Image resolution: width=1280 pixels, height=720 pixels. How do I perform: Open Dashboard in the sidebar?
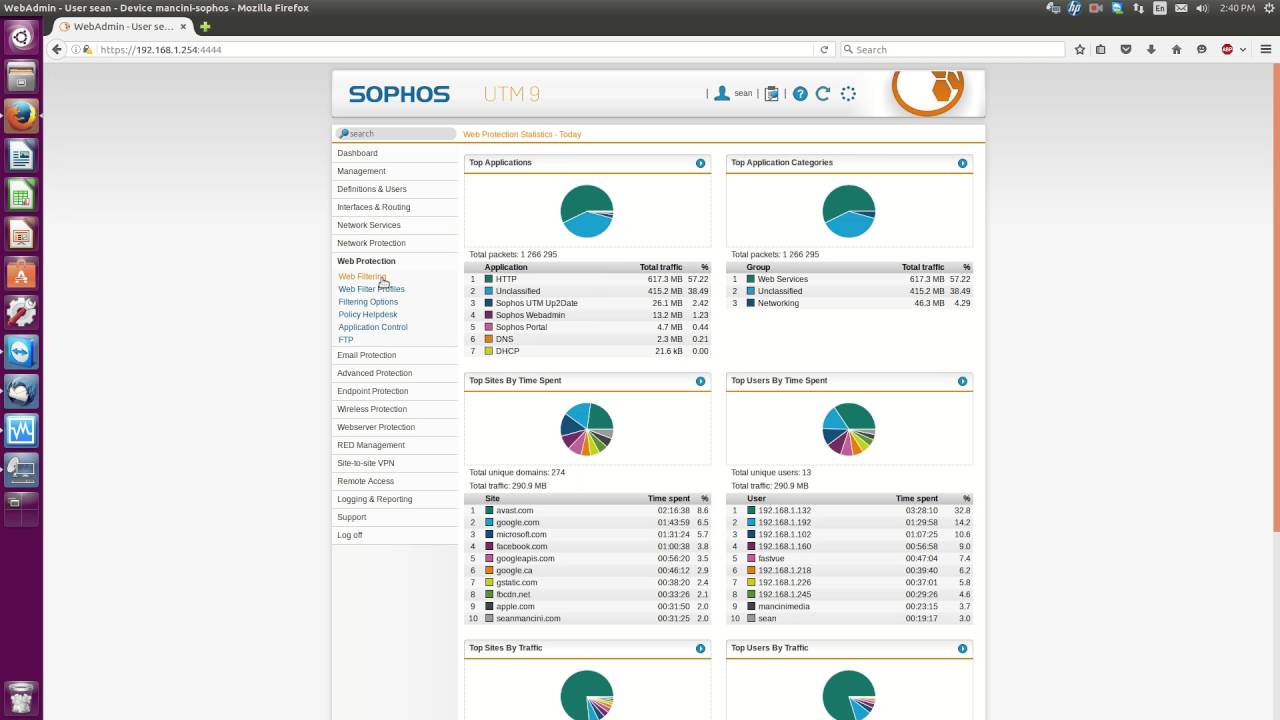pos(395,153)
